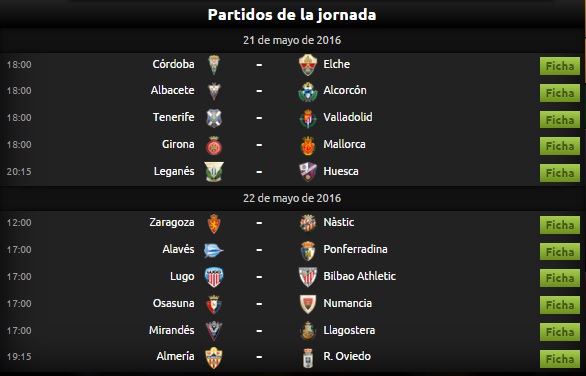The height and width of the screenshot is (376, 586).
Task: Click the Elche team badge
Action: pyautogui.click(x=308, y=65)
